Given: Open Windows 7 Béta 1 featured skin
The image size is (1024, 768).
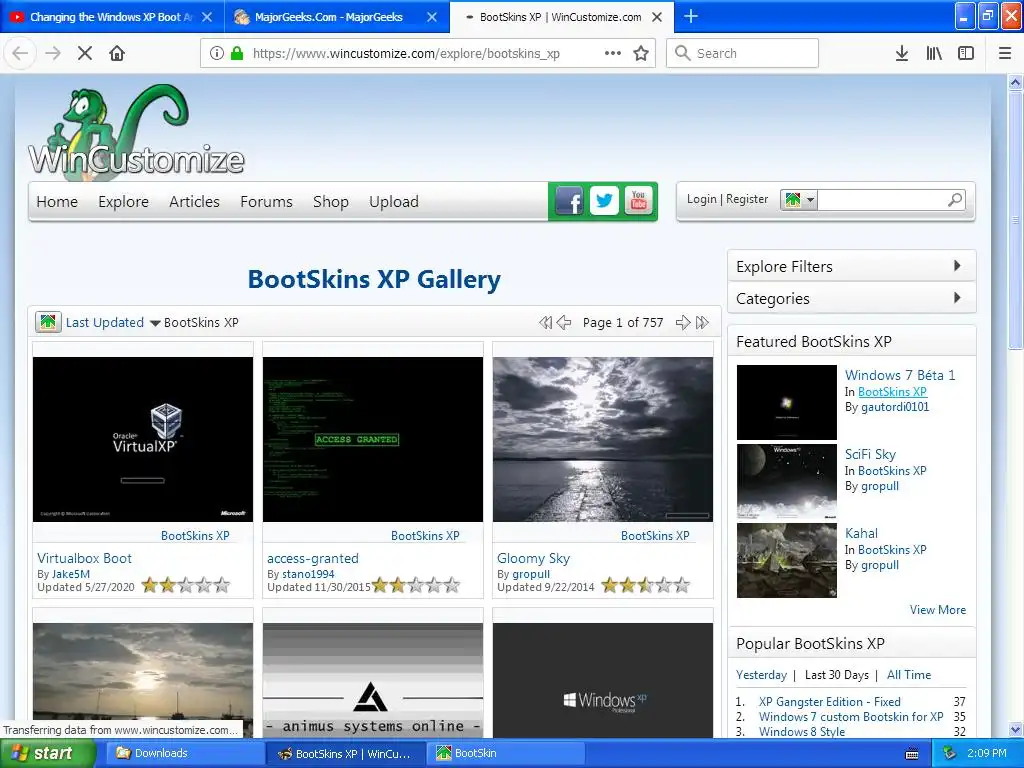Looking at the screenshot, I should click(x=900, y=375).
